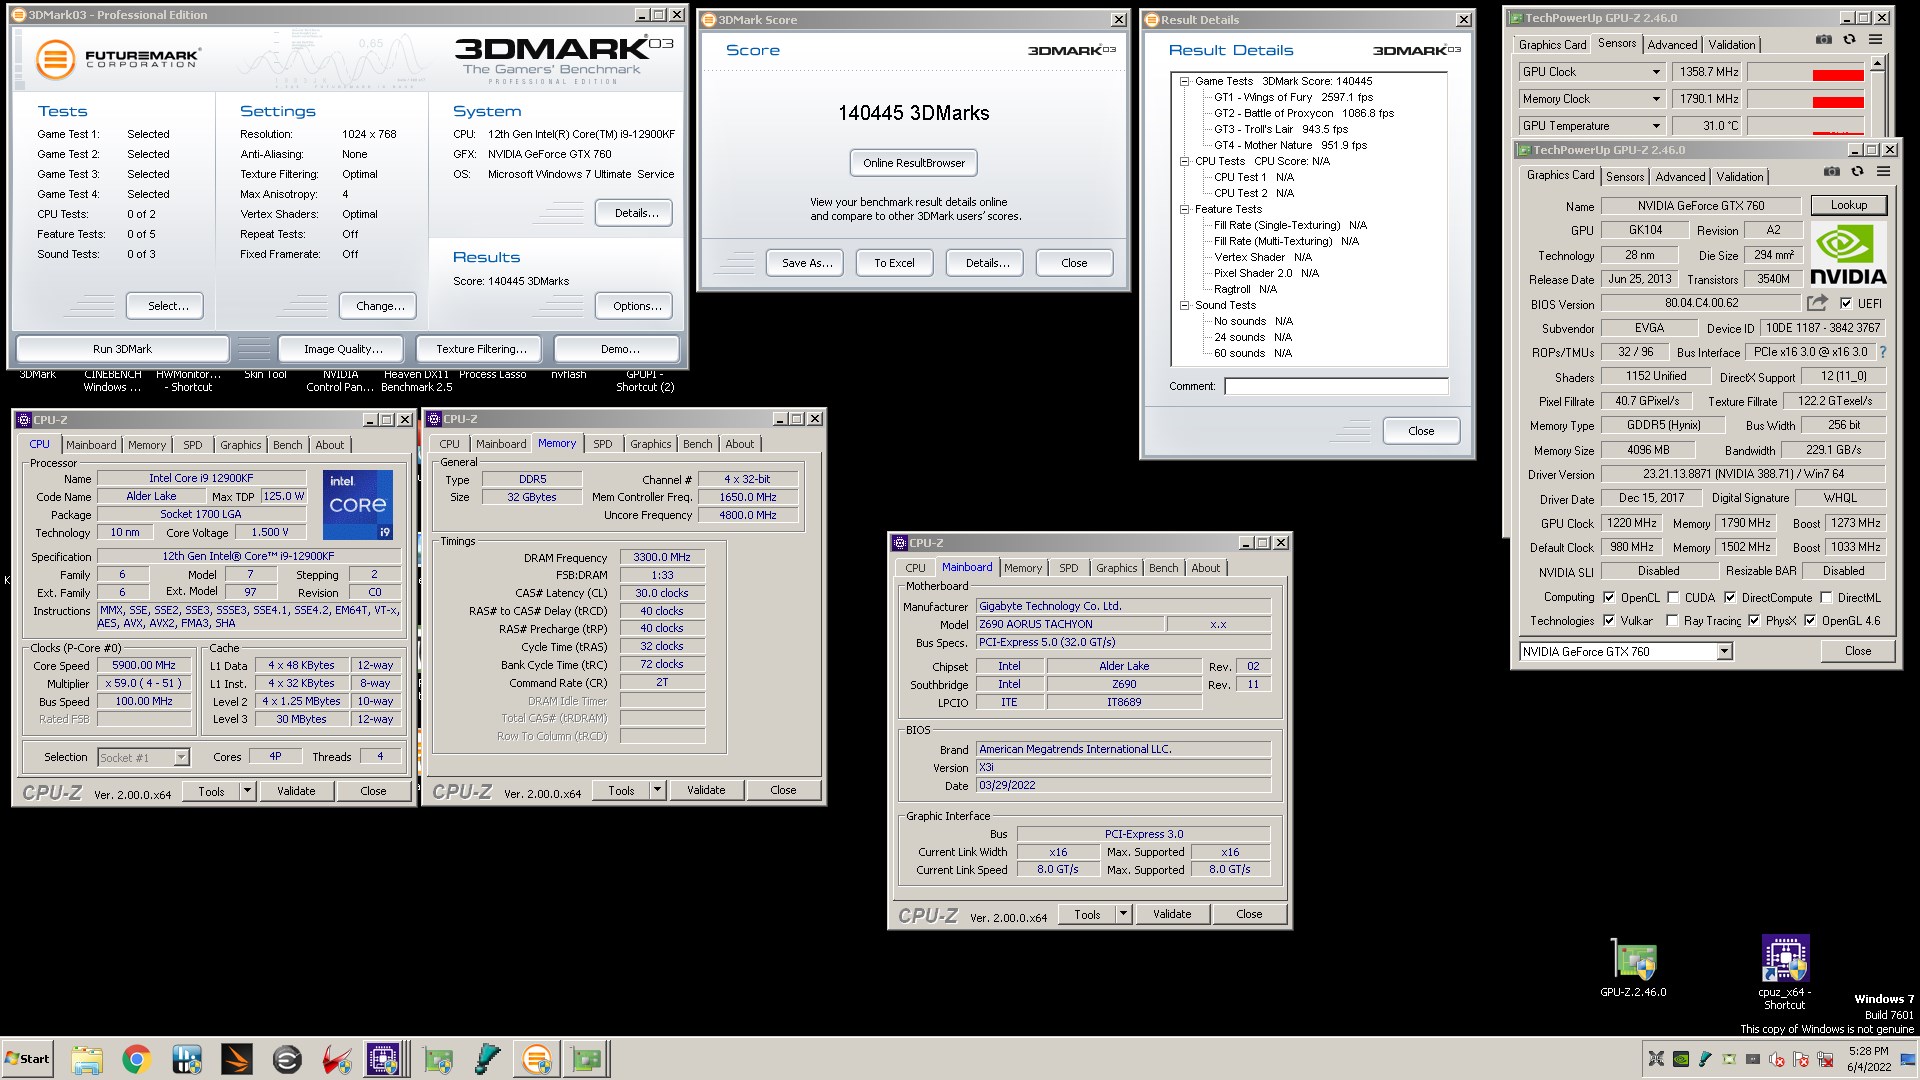Launch Google Chrome from the taskbar
Viewport: 1920px width, 1080px height.
pos(137,1059)
